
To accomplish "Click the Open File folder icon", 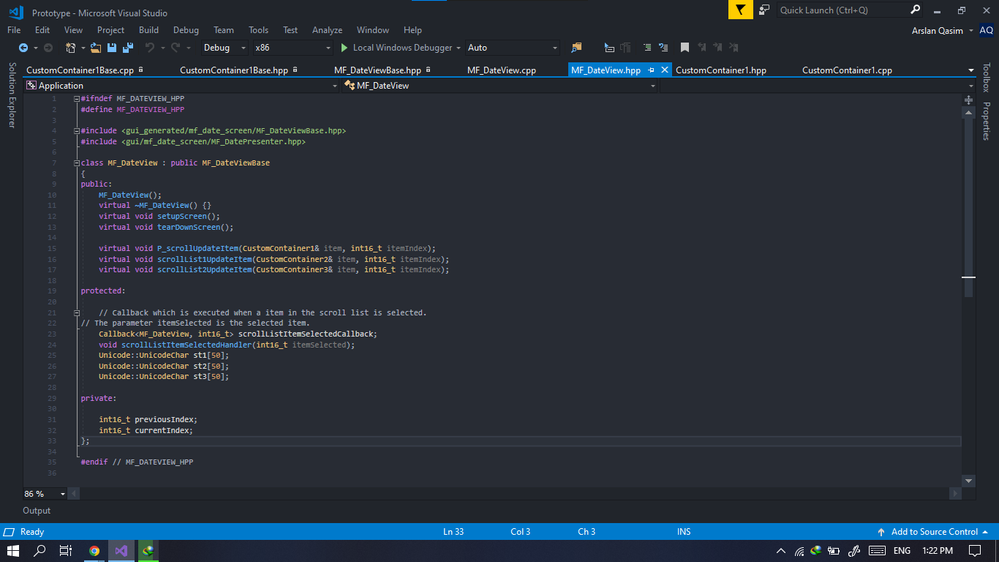I will tap(96, 48).
